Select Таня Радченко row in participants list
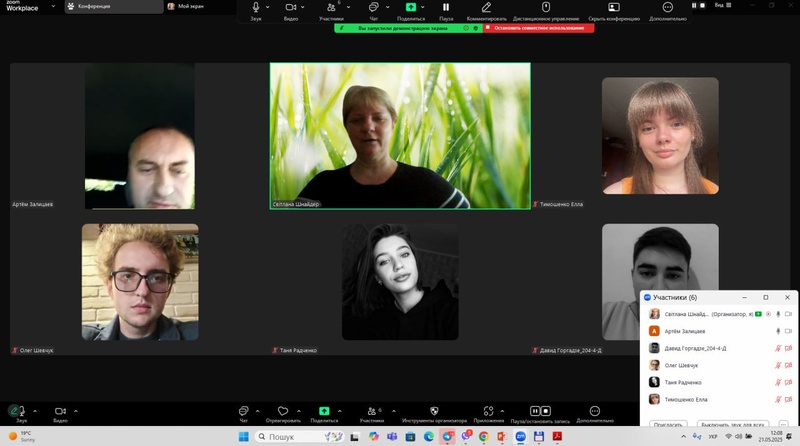 coord(719,382)
